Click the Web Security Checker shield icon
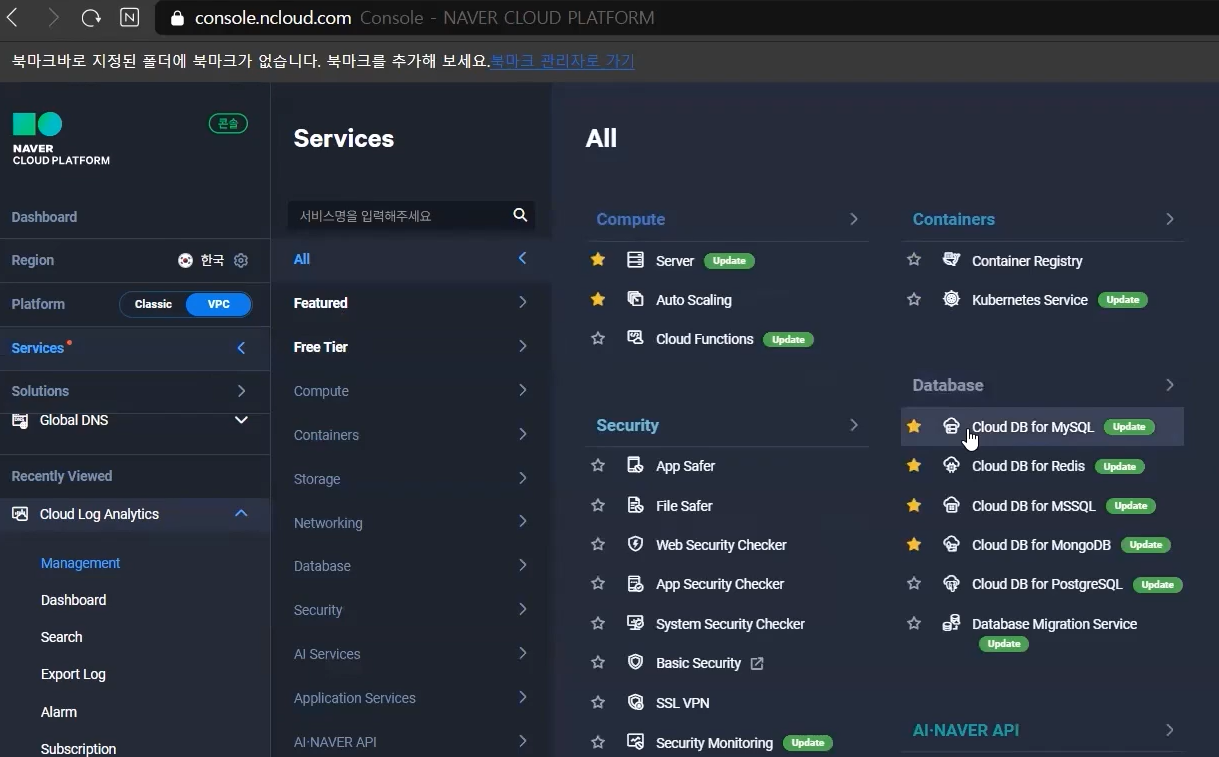 (x=635, y=544)
